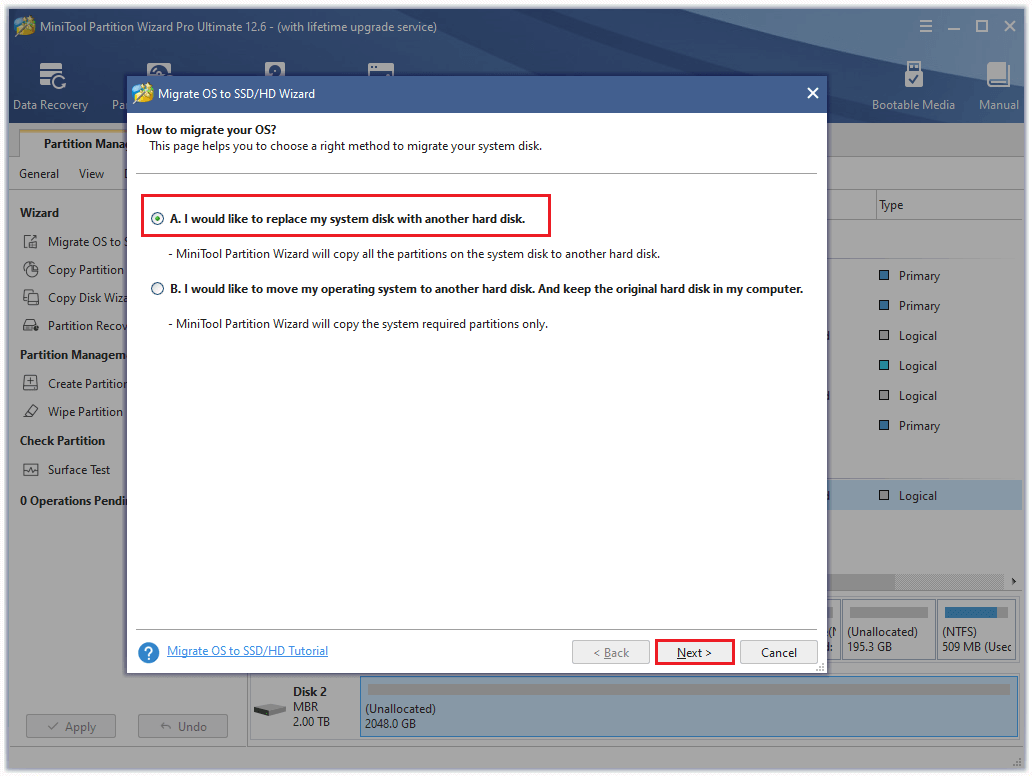
Task: Click the partition list scroll right arrow
Action: coord(1014,581)
